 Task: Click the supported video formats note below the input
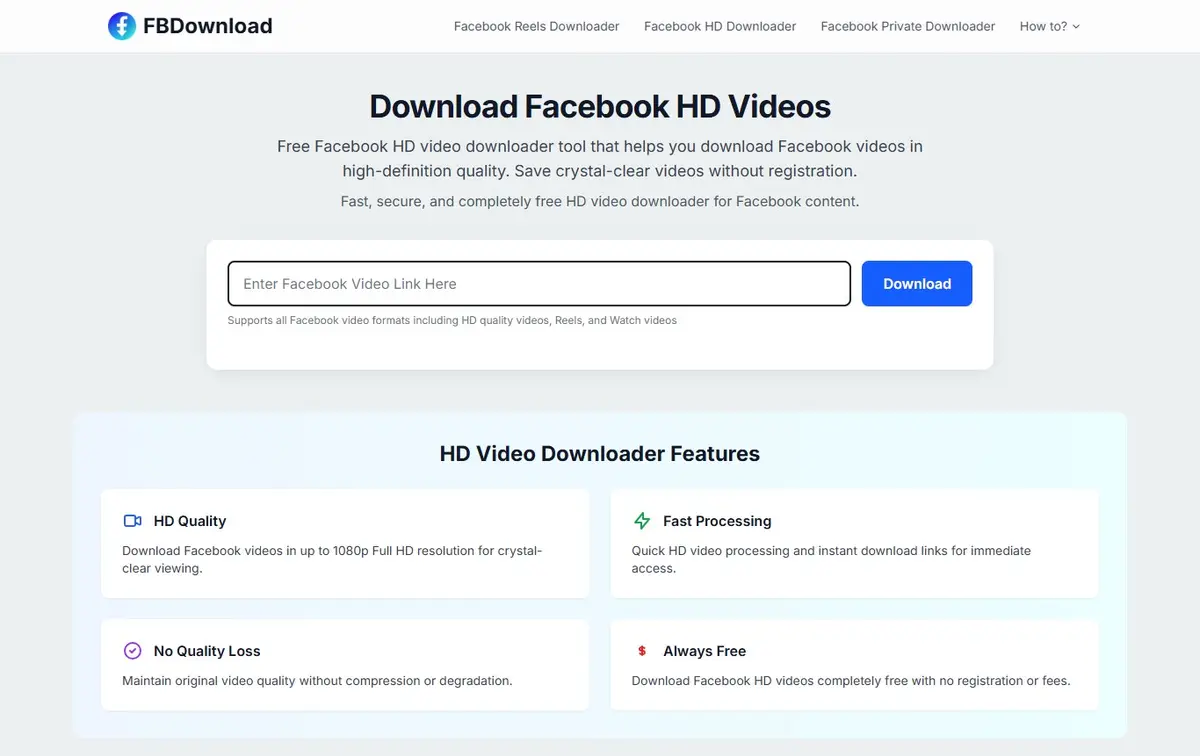pyautogui.click(x=452, y=320)
